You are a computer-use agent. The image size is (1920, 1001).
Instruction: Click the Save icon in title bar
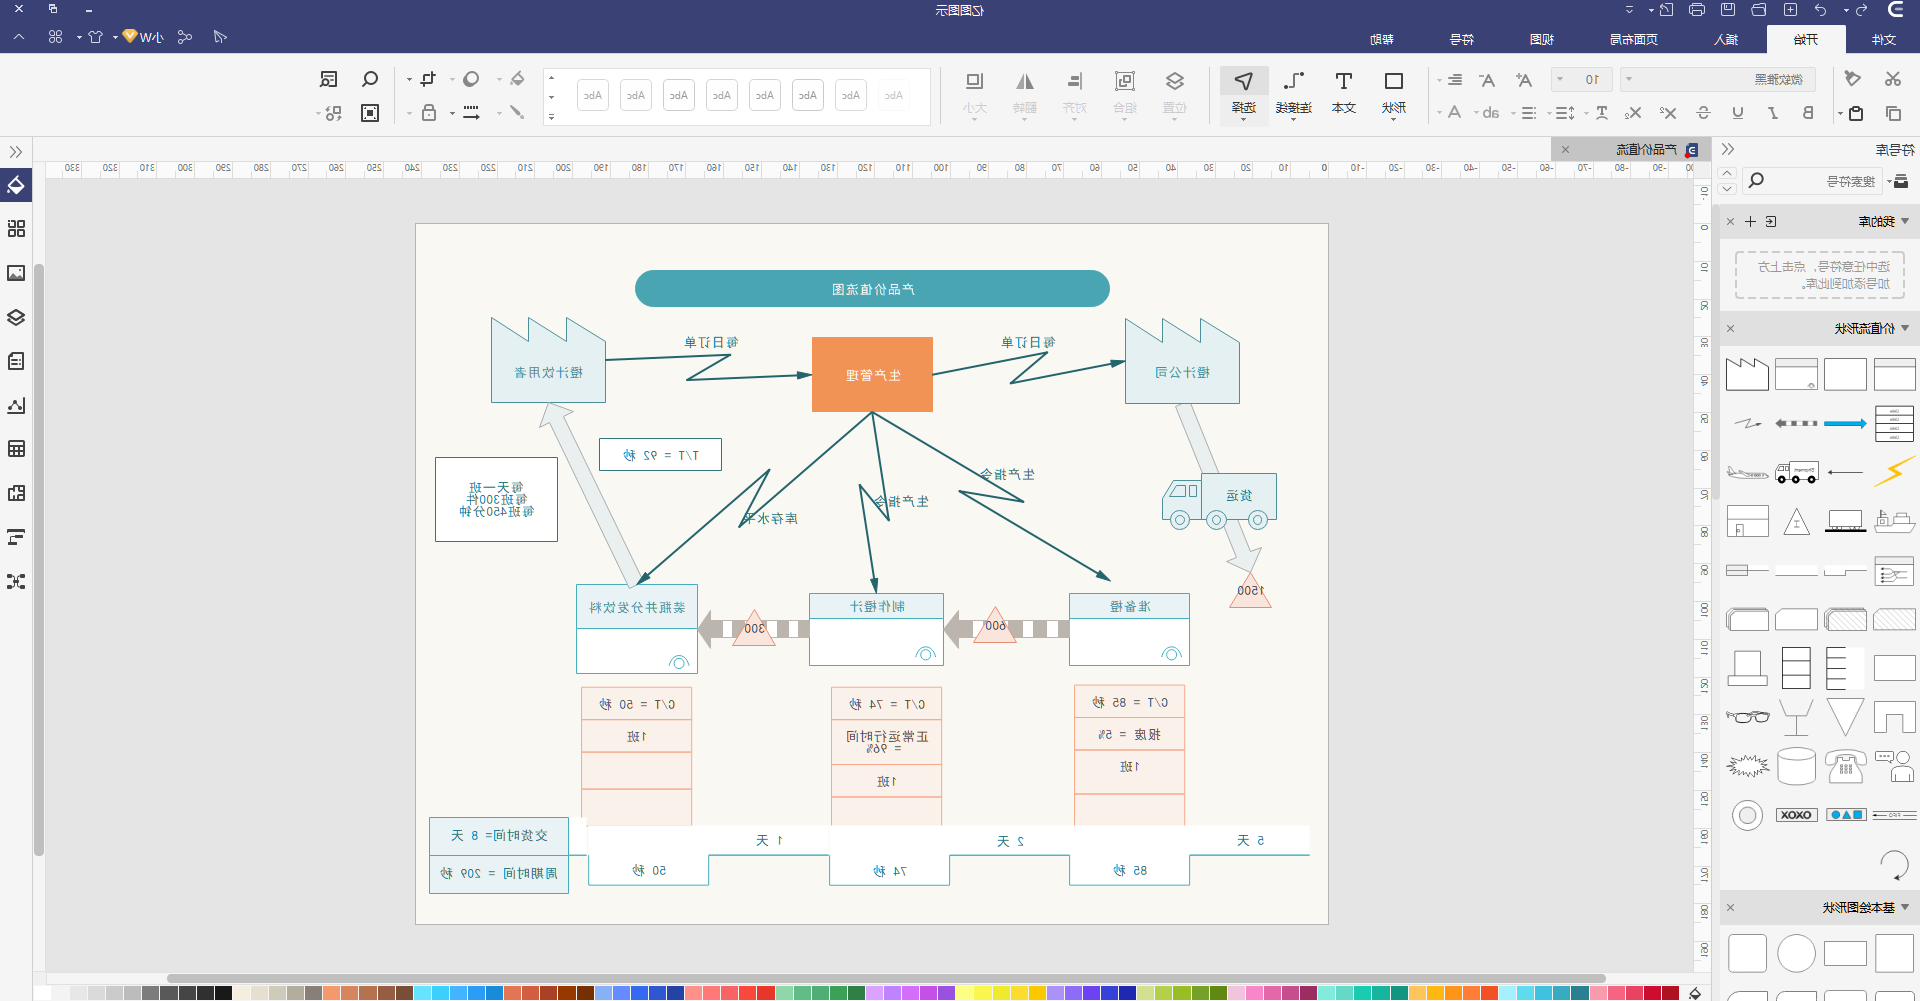pyautogui.click(x=1728, y=10)
